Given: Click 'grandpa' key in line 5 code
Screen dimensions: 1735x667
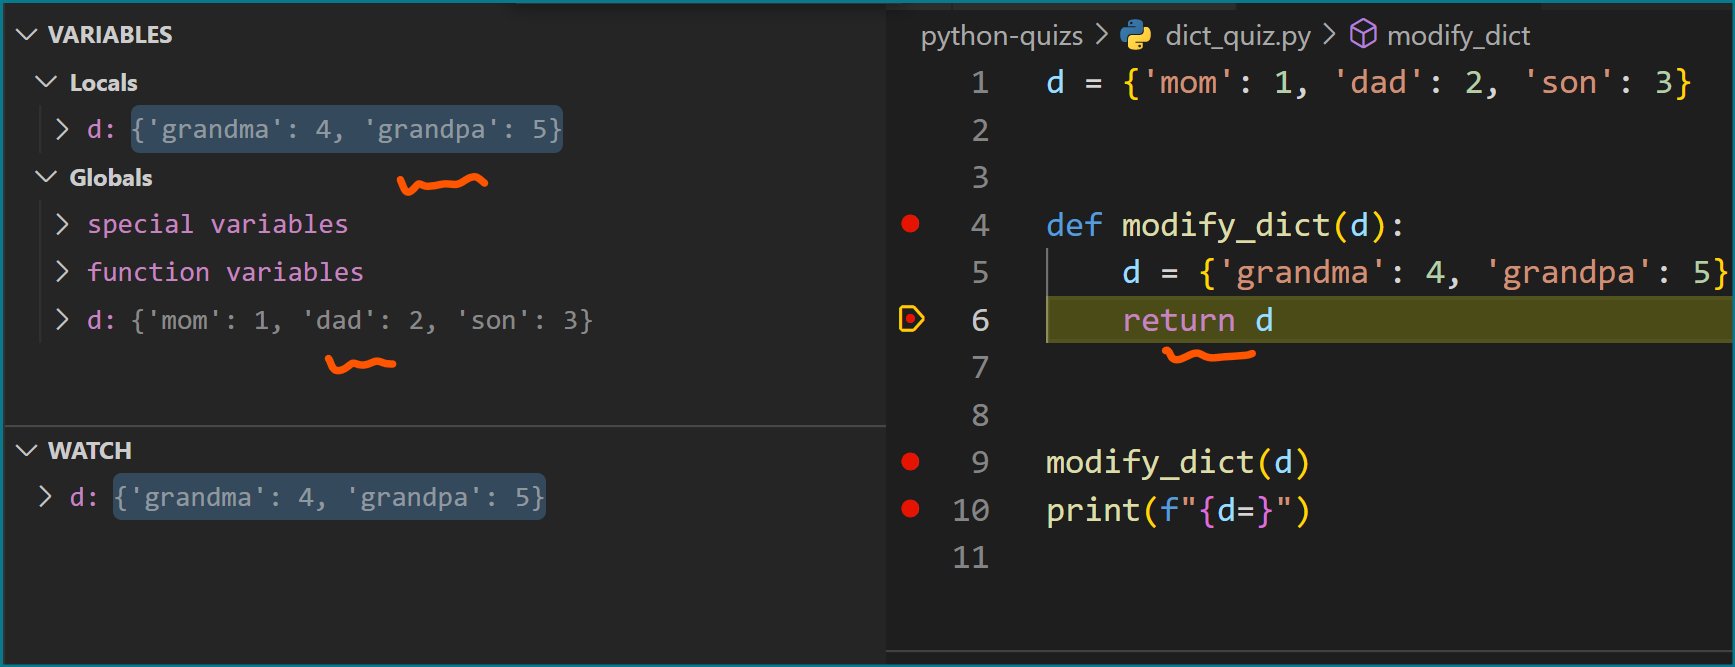Looking at the screenshot, I should 1568,272.
